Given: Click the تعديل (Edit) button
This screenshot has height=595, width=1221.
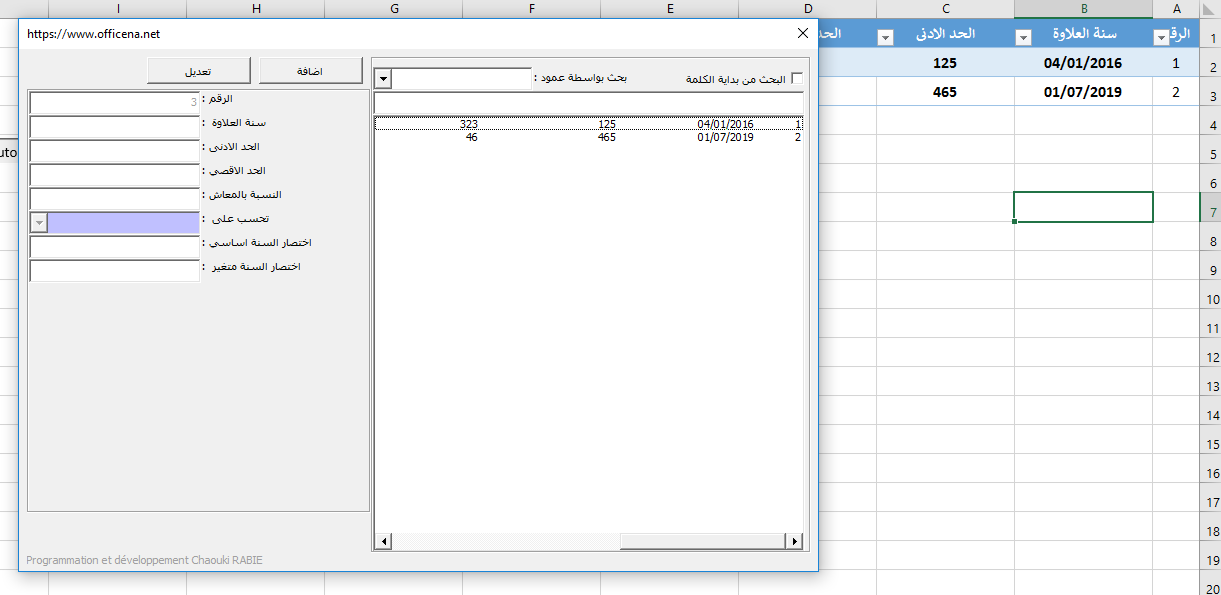Looking at the screenshot, I should click(x=197, y=71).
